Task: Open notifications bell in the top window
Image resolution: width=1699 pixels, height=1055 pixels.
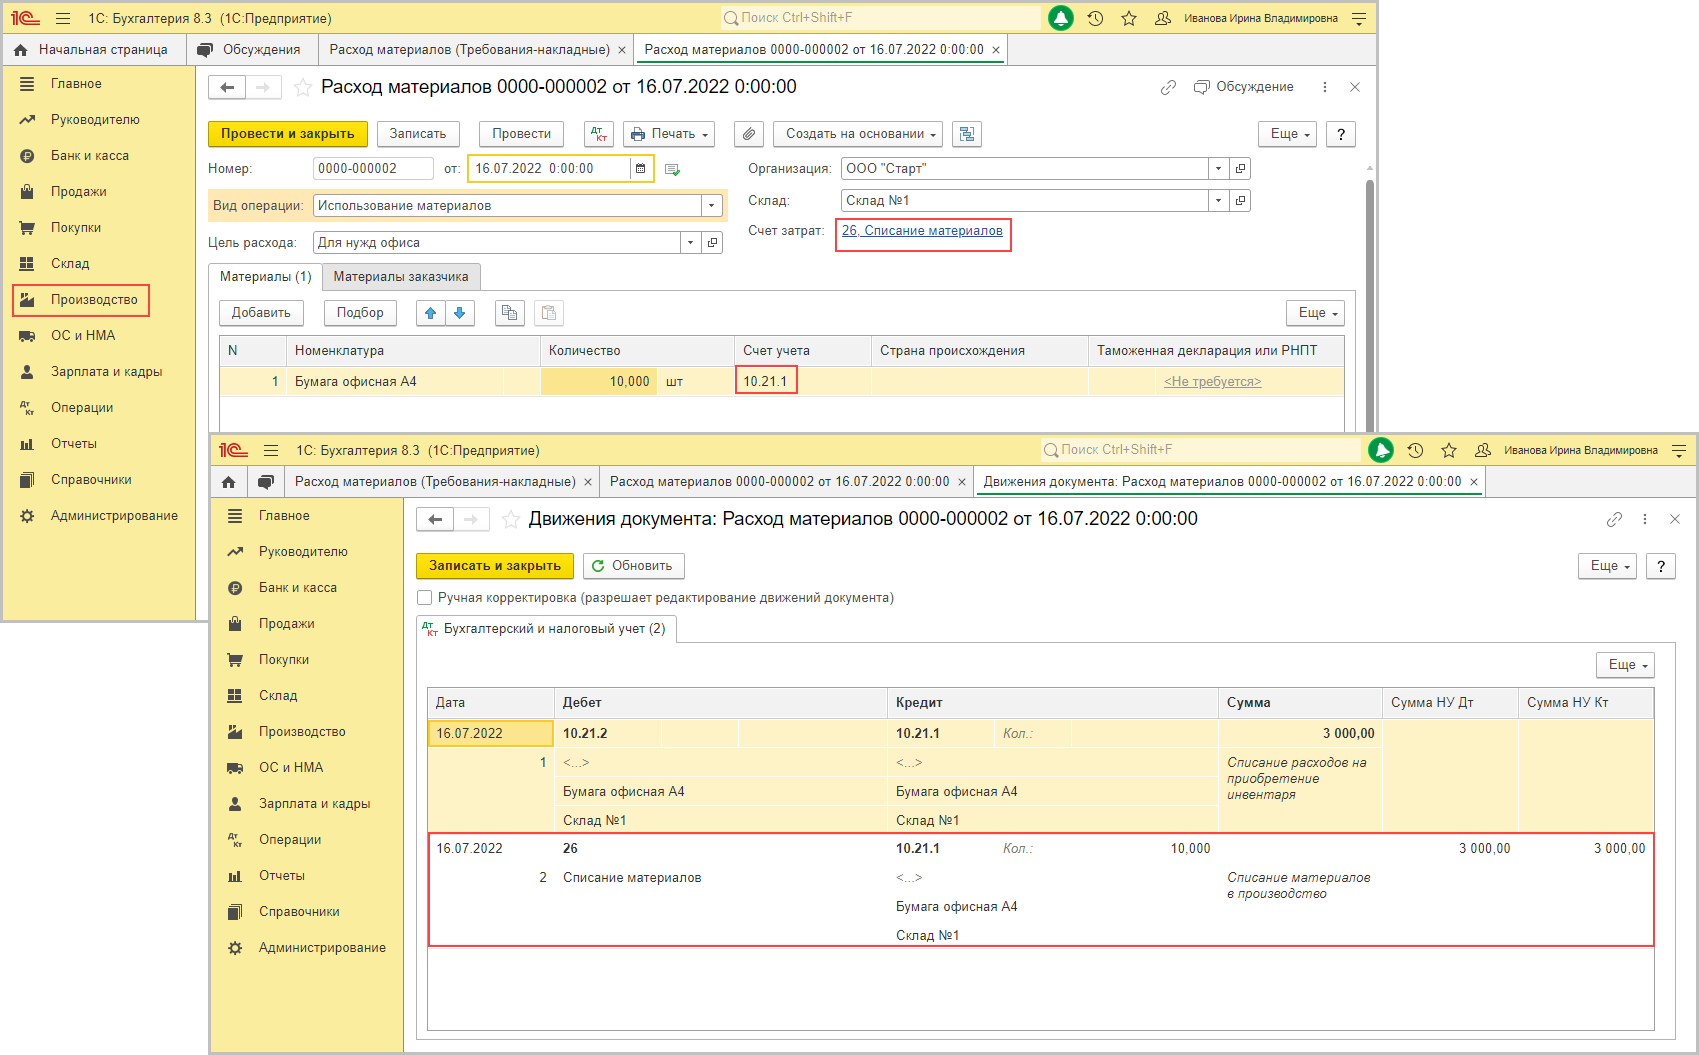Action: pos(1061,18)
